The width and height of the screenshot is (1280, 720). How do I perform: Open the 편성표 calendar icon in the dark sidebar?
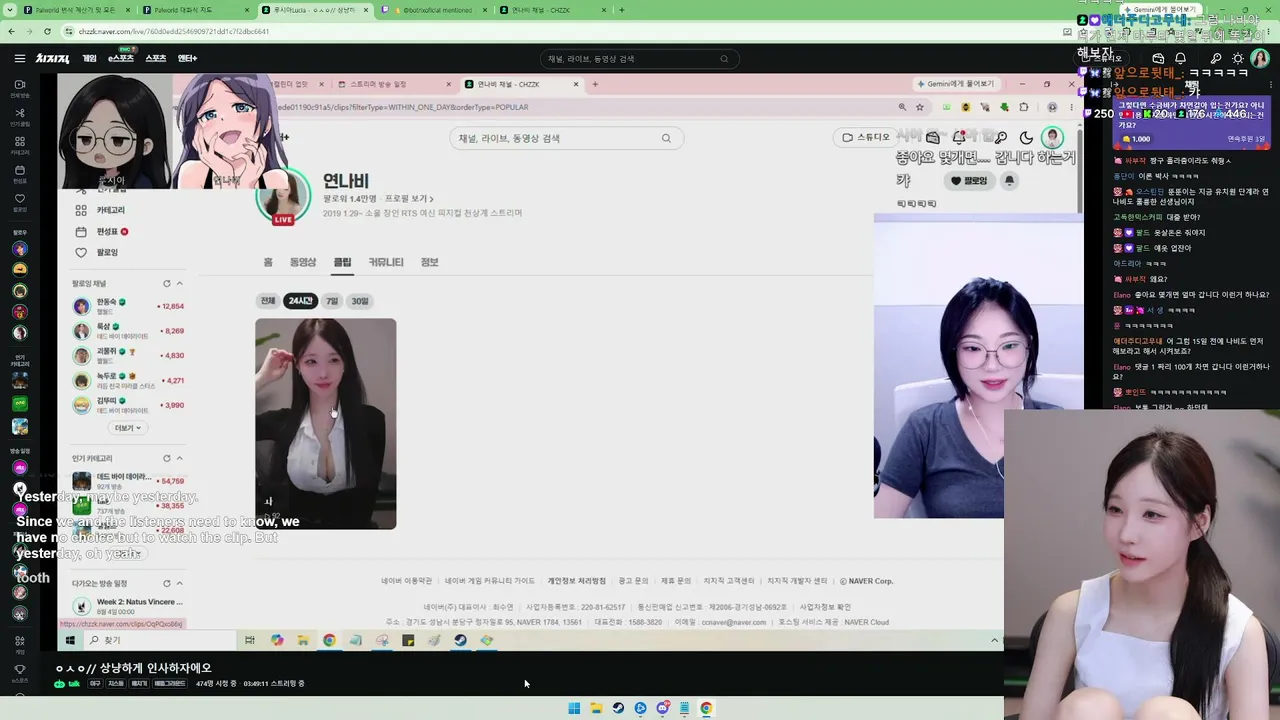(20, 172)
